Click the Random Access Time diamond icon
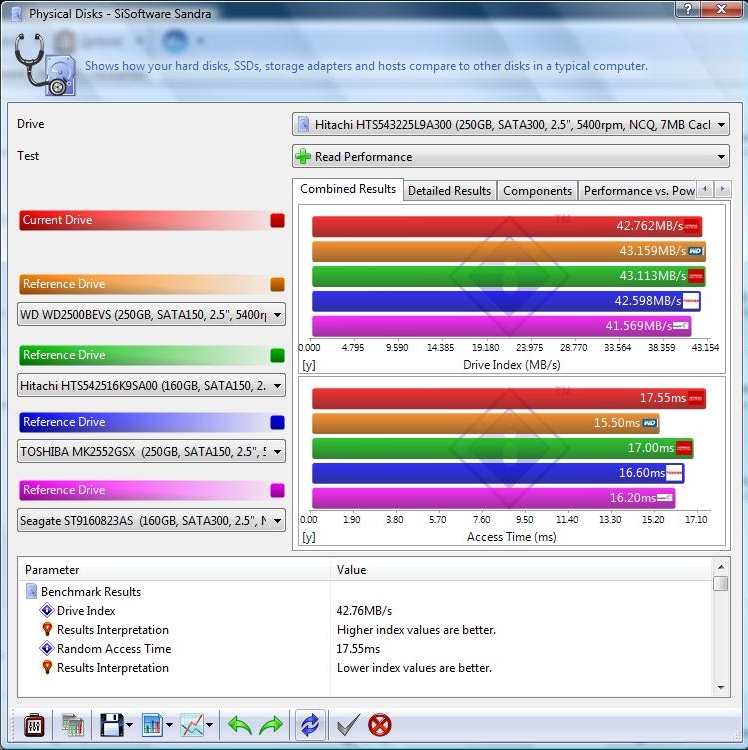 (47, 648)
